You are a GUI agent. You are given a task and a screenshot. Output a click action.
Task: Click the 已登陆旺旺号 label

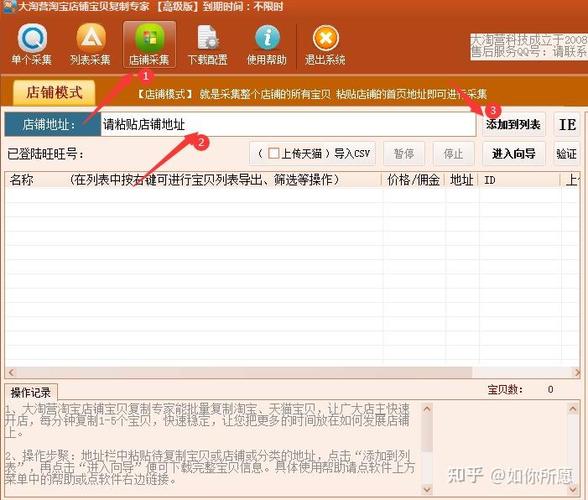tap(46, 154)
